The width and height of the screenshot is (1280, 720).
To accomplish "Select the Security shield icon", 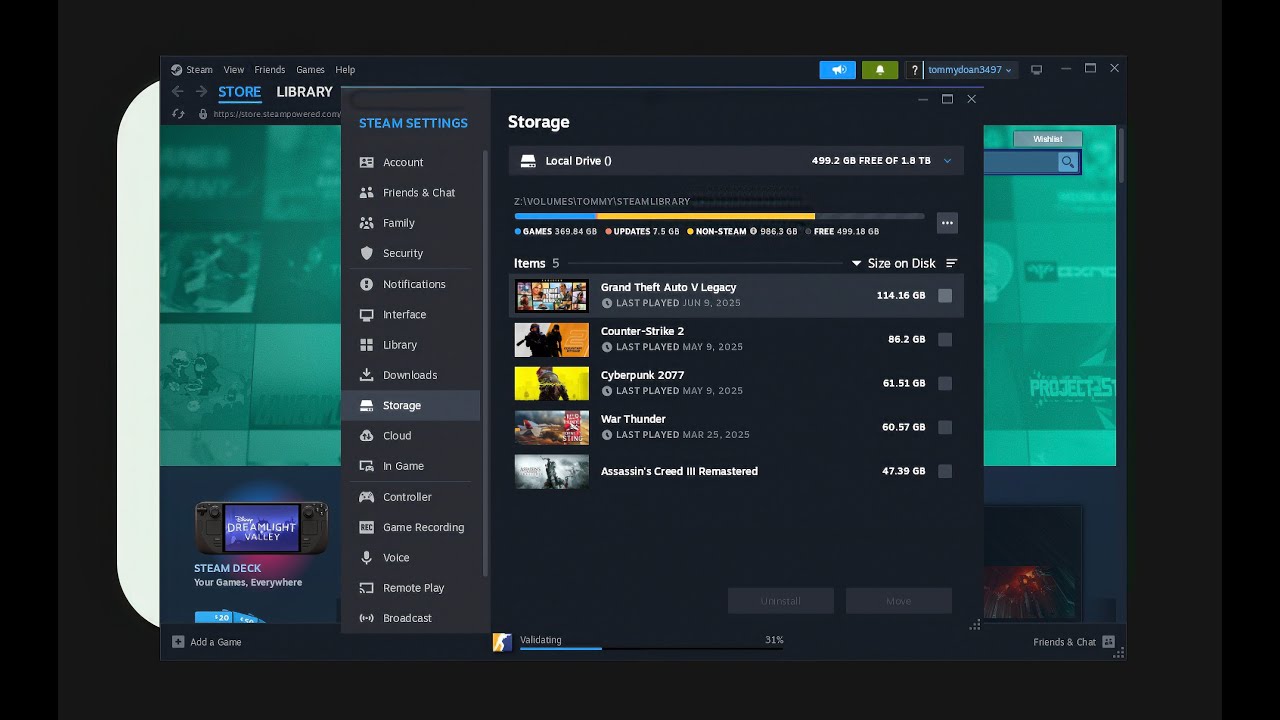I will tap(366, 253).
